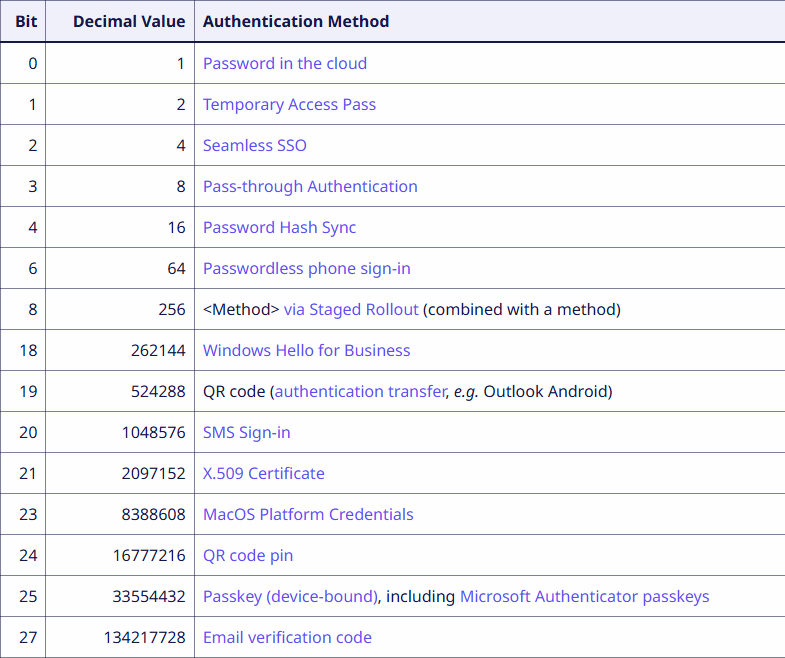Follow the 'via Staged Rollout' link
Screen dimensions: 785x658
[351, 310]
